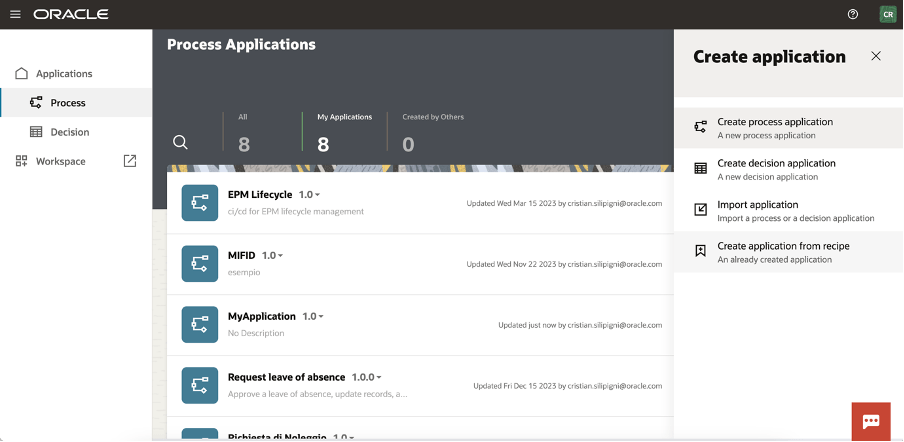This screenshot has width=904, height=442.
Task: Open Decision in the sidebar
Action: pyautogui.click(x=69, y=132)
